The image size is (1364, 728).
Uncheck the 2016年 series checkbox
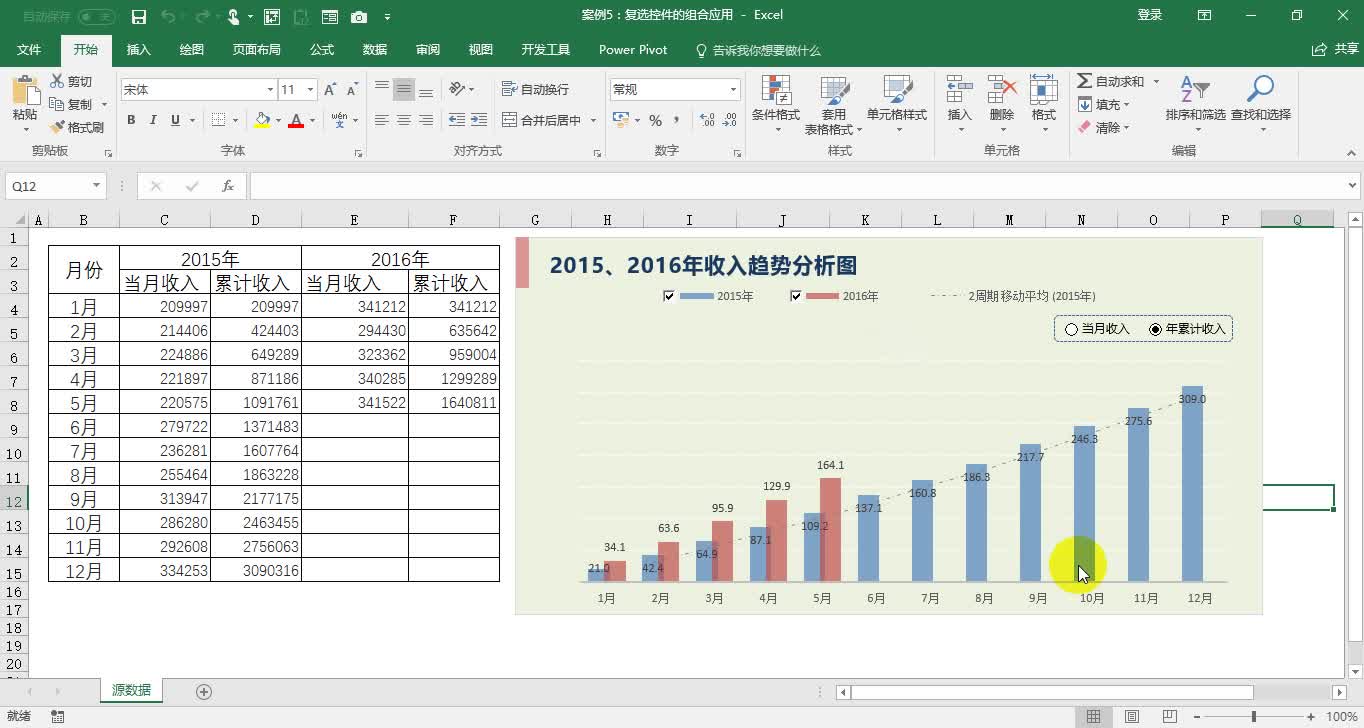click(795, 295)
